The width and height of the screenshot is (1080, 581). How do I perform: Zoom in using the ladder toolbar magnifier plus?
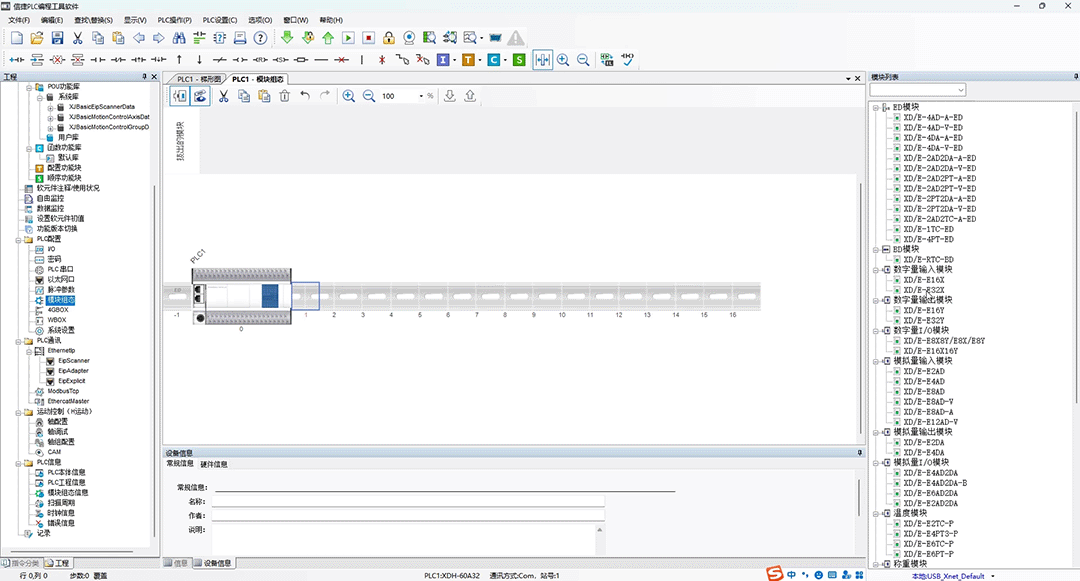[563, 60]
